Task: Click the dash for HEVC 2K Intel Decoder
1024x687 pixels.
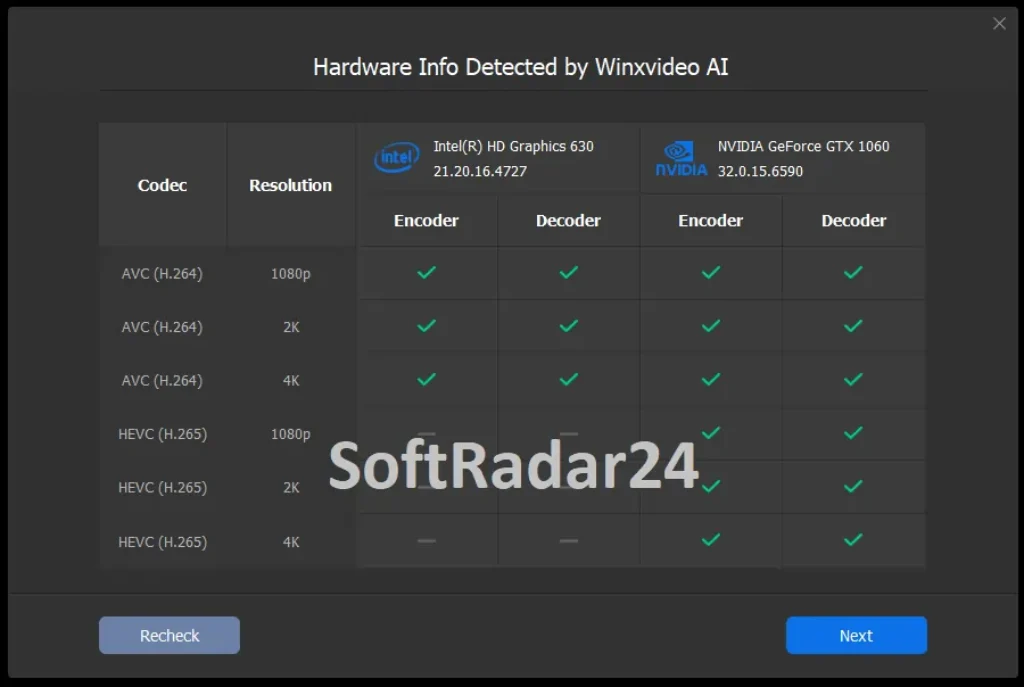Action: click(568, 487)
